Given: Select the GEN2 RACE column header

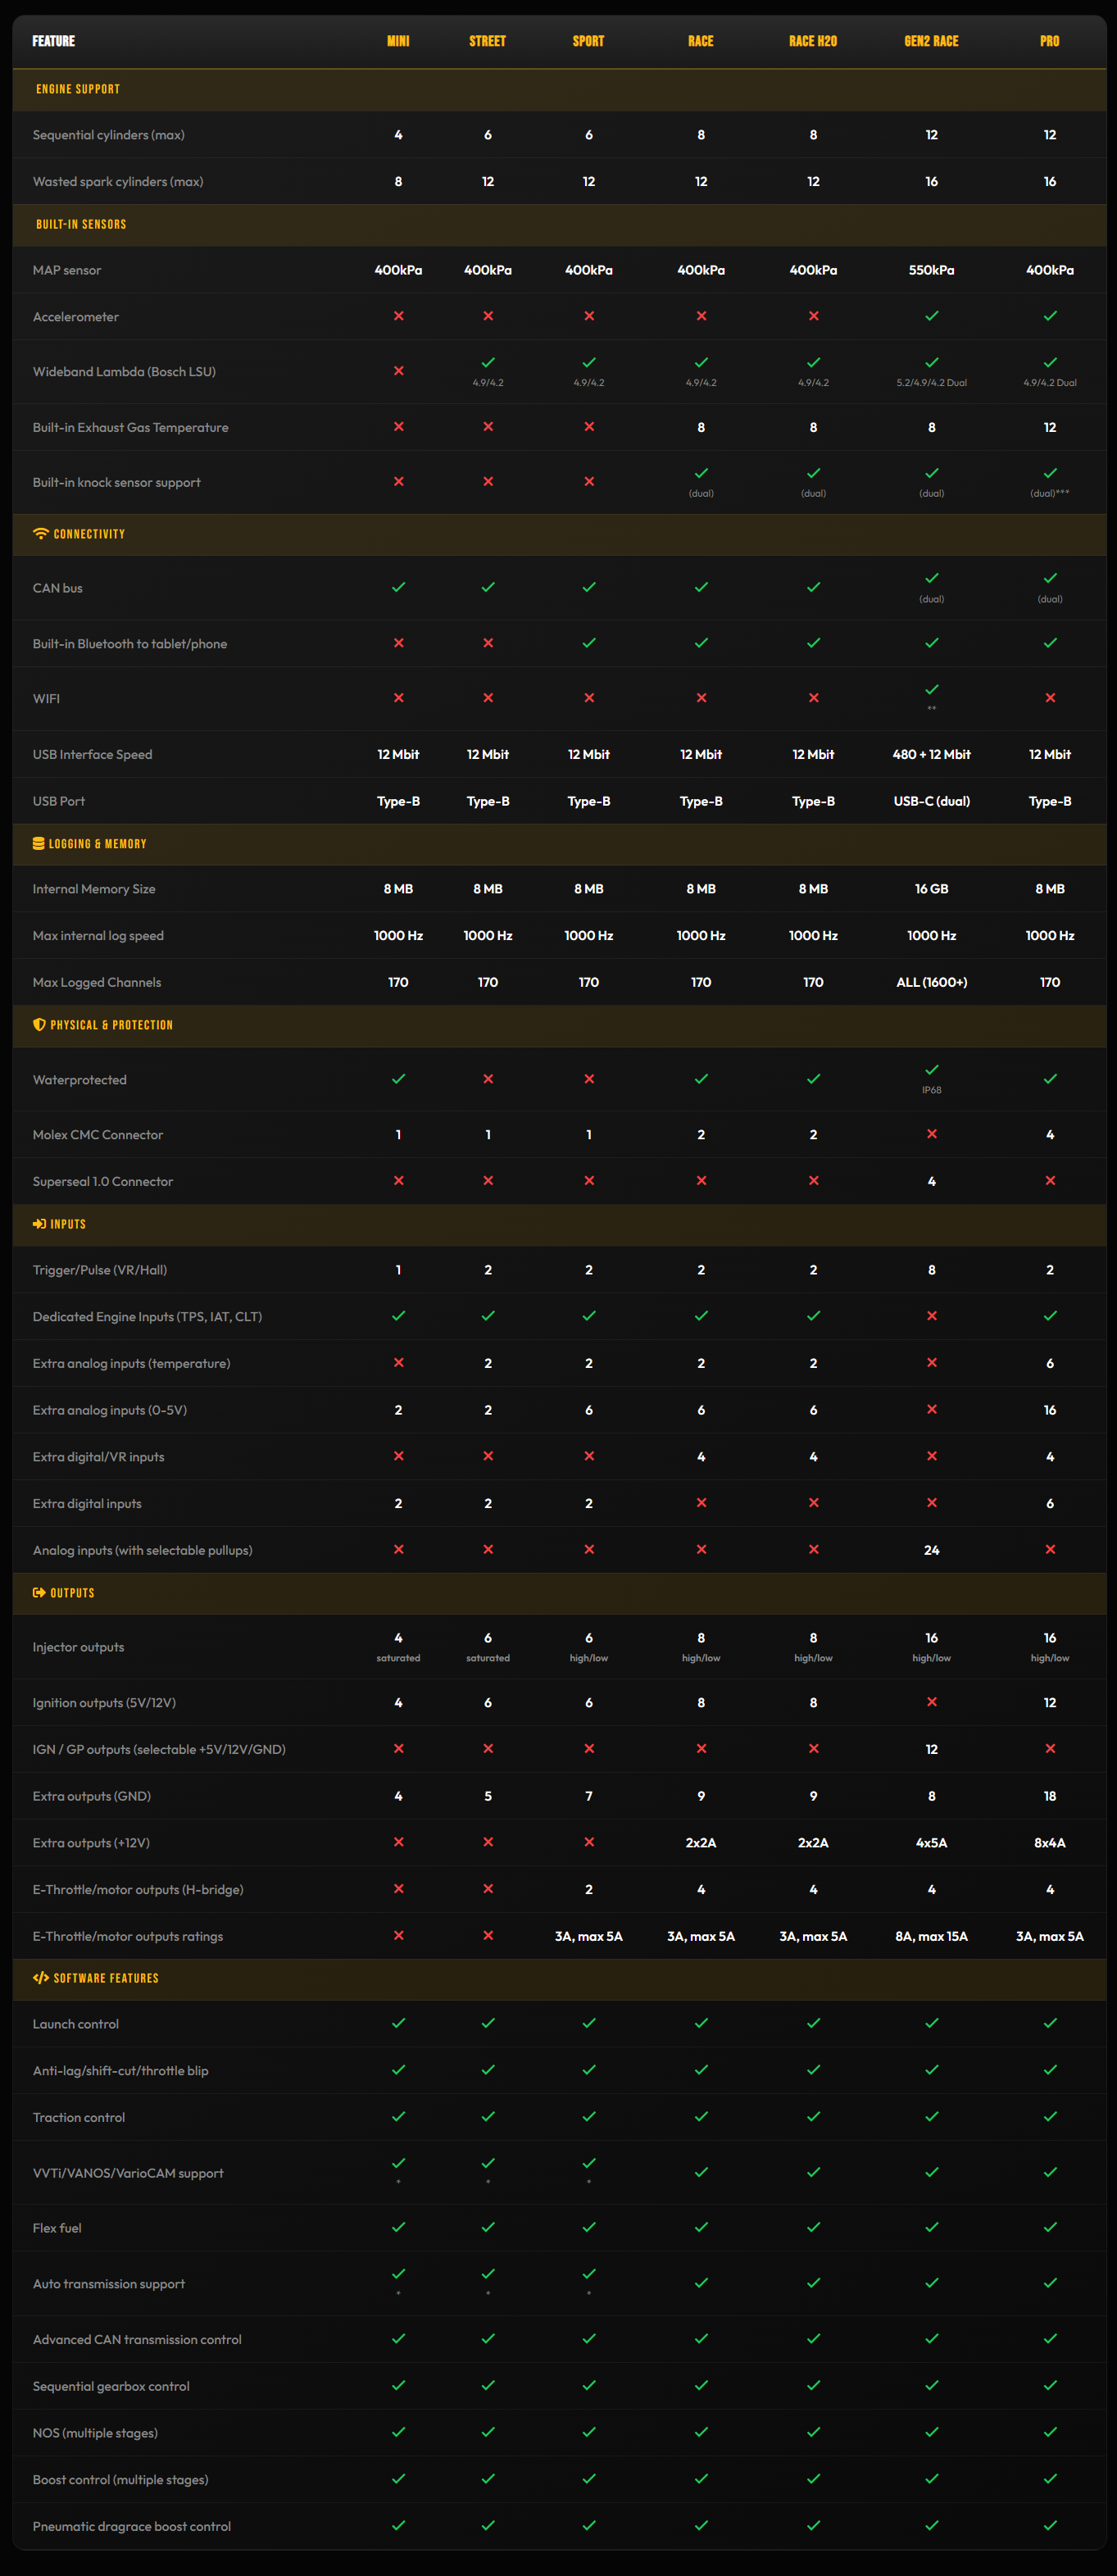Looking at the screenshot, I should (x=931, y=41).
